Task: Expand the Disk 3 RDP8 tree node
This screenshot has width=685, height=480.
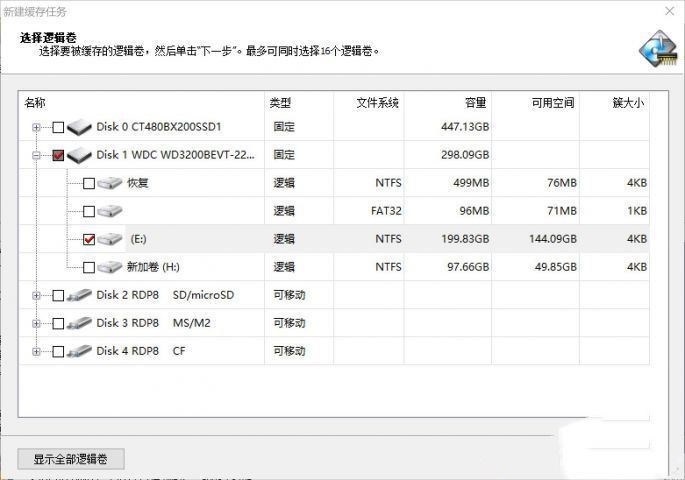Action: [36, 324]
